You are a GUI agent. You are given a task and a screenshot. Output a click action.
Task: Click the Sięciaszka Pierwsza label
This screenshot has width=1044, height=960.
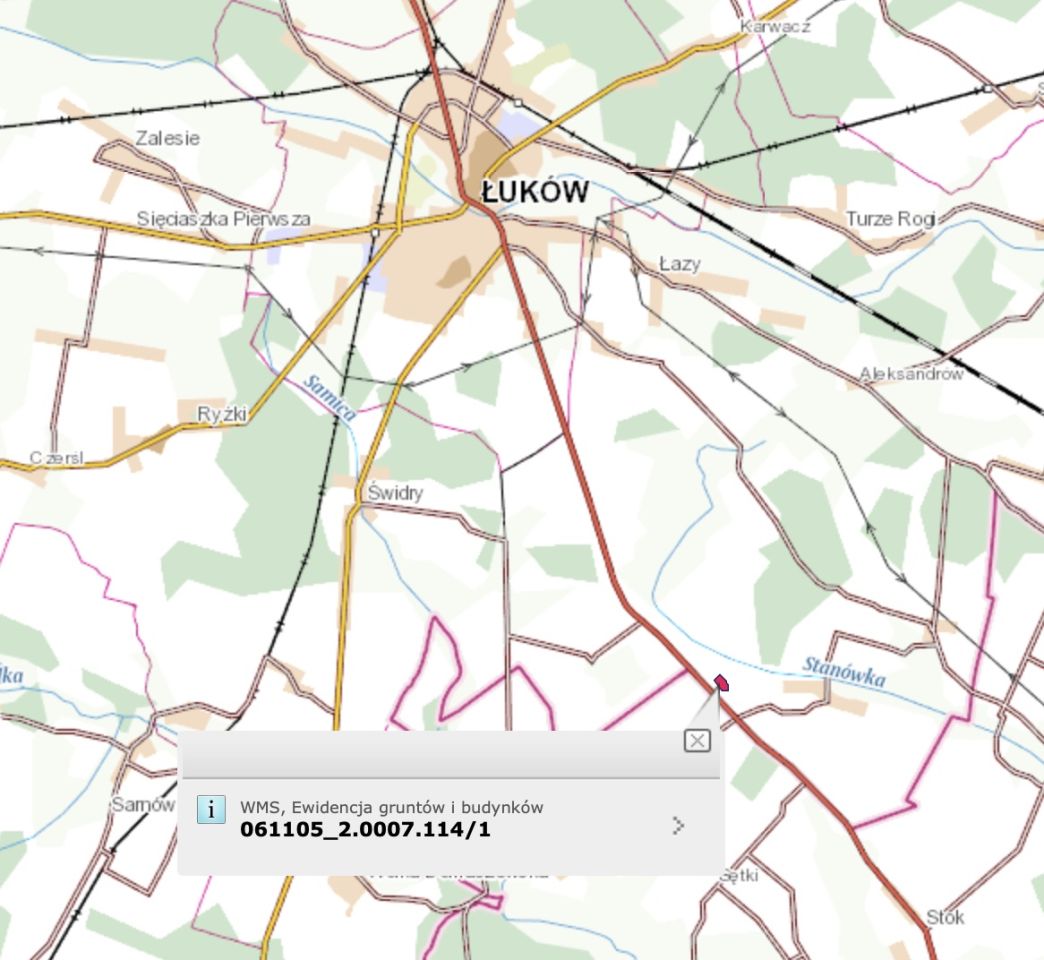223,218
